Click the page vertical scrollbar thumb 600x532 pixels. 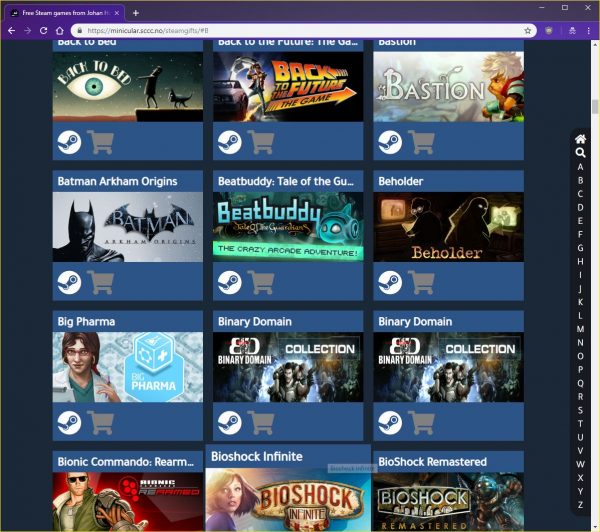point(595,107)
